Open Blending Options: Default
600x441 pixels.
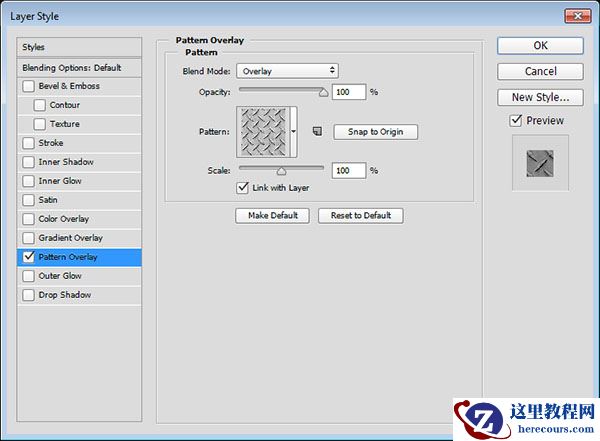click(x=79, y=68)
